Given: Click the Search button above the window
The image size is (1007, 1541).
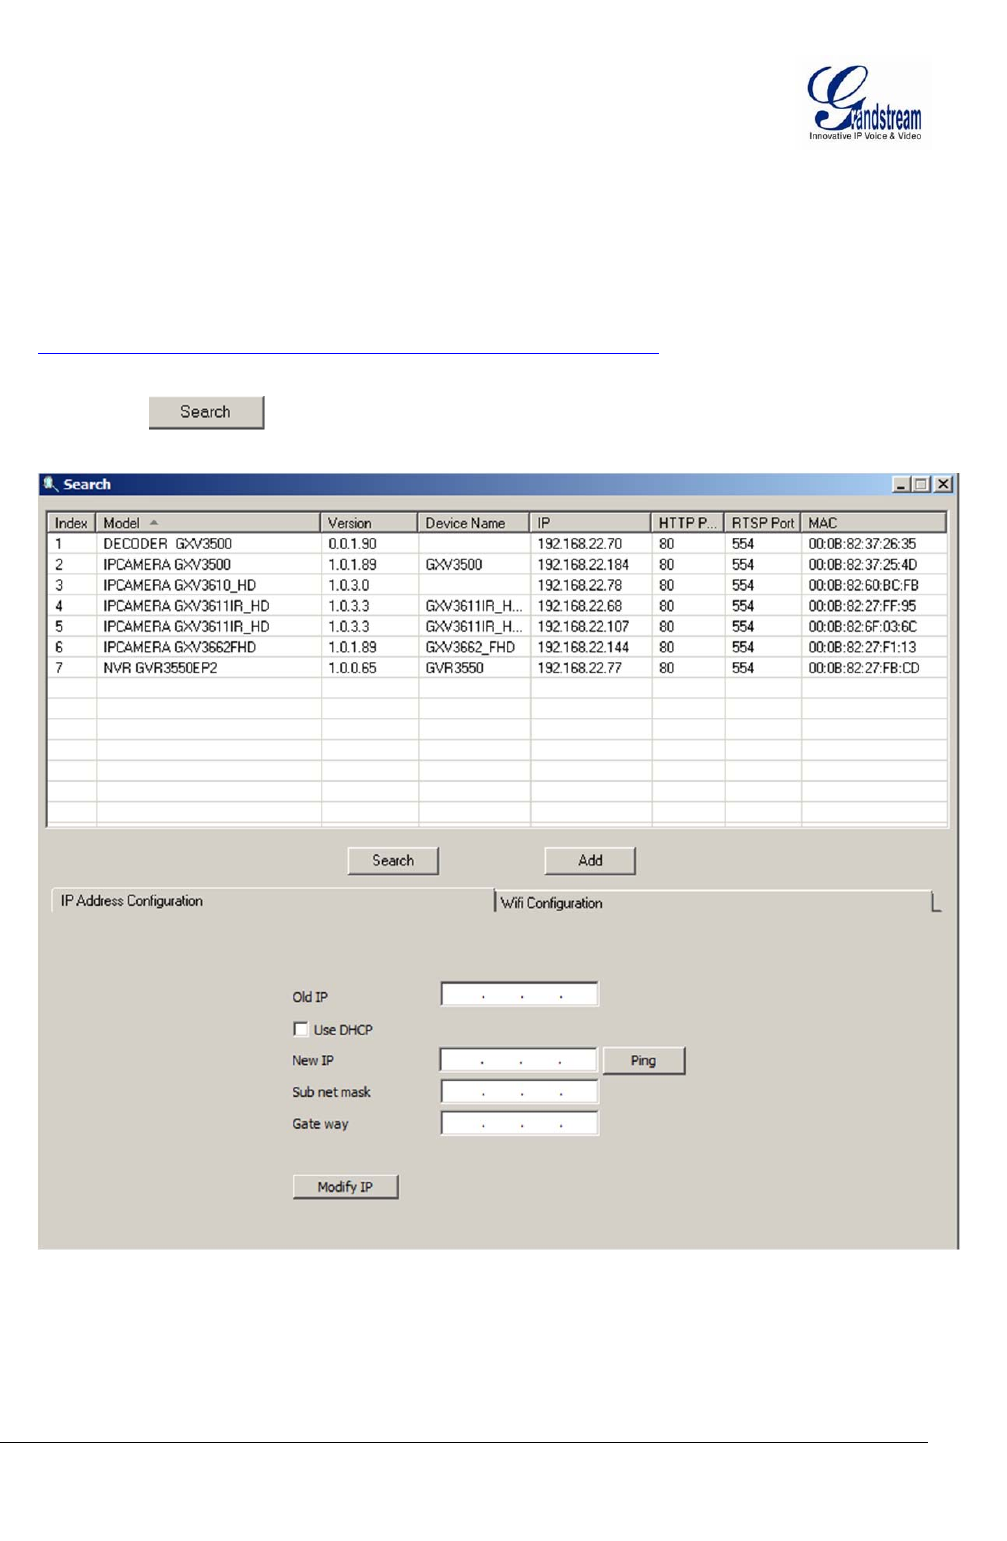Looking at the screenshot, I should 206,412.
